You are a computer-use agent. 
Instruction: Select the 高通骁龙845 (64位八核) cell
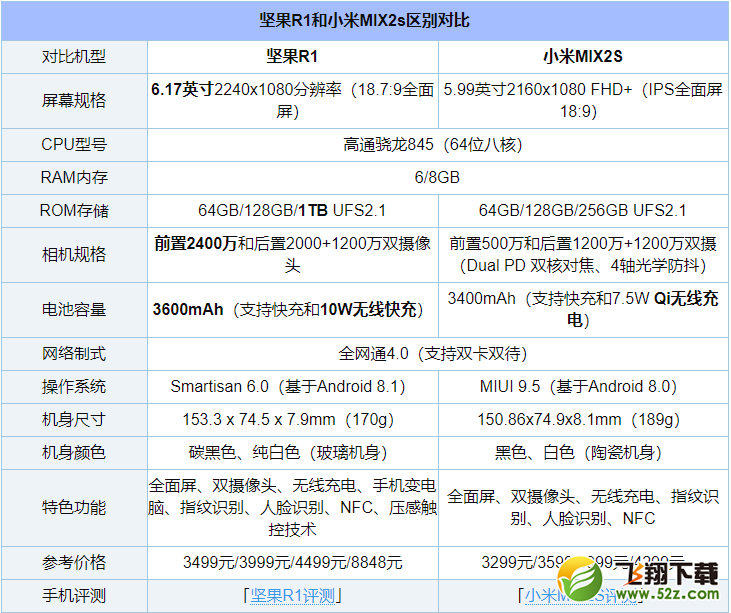pos(437,145)
